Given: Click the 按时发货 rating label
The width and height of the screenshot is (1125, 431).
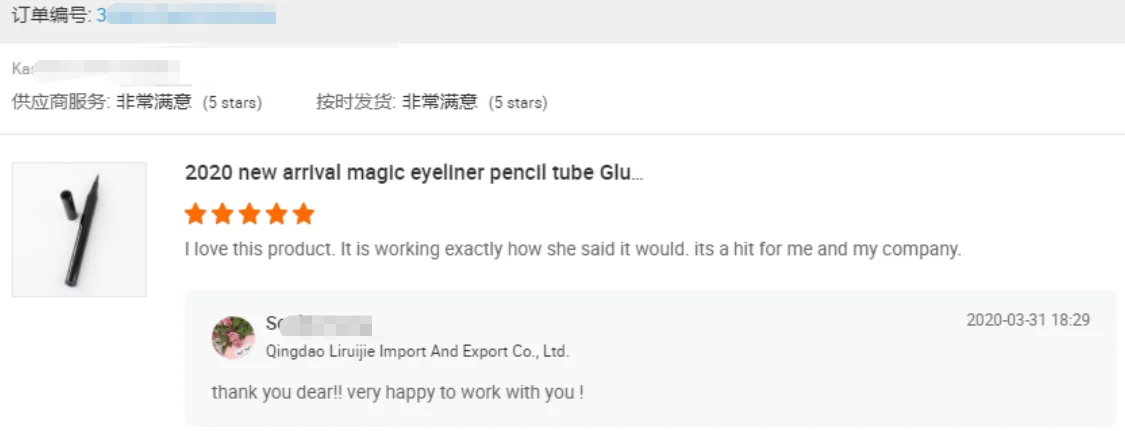Looking at the screenshot, I should (355, 102).
